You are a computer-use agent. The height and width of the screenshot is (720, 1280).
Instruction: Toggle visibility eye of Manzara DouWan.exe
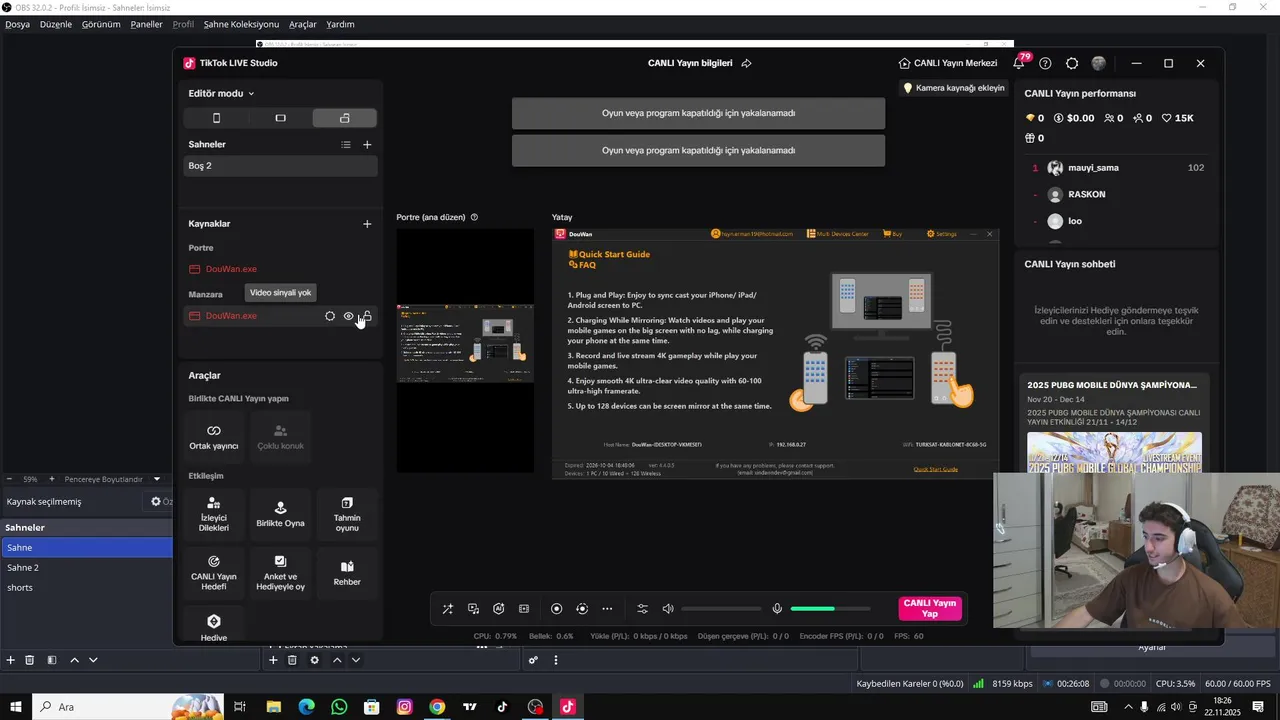pyautogui.click(x=348, y=316)
